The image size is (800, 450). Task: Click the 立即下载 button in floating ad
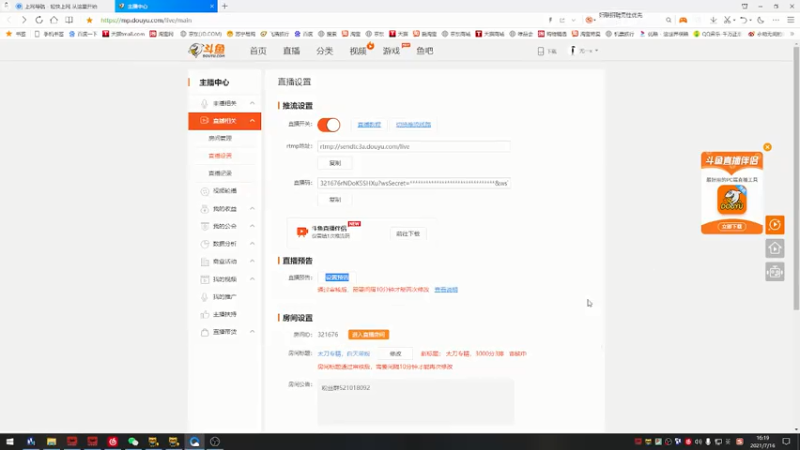pyautogui.click(x=732, y=227)
